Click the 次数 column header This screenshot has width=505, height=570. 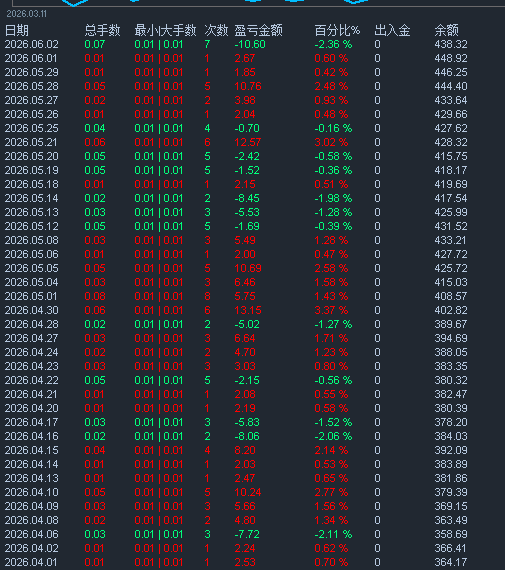point(216,30)
